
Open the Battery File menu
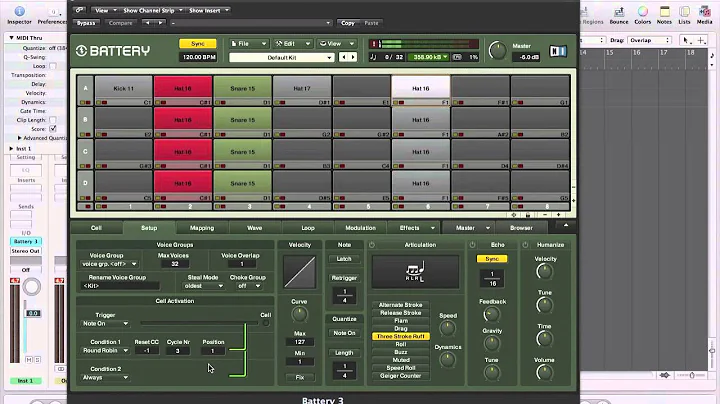248,44
